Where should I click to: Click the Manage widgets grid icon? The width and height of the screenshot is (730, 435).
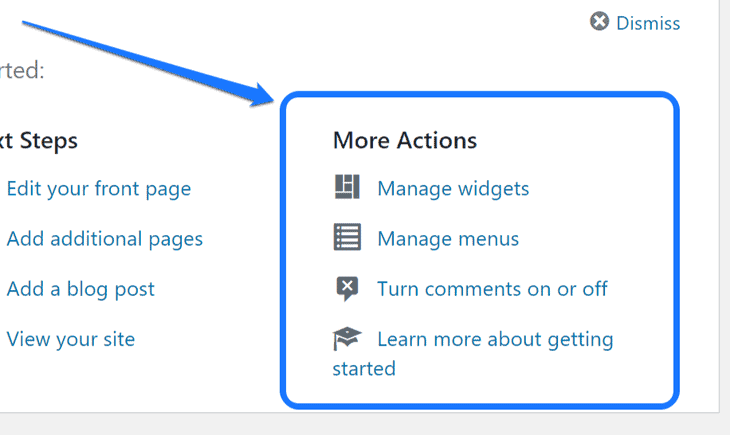coord(346,188)
